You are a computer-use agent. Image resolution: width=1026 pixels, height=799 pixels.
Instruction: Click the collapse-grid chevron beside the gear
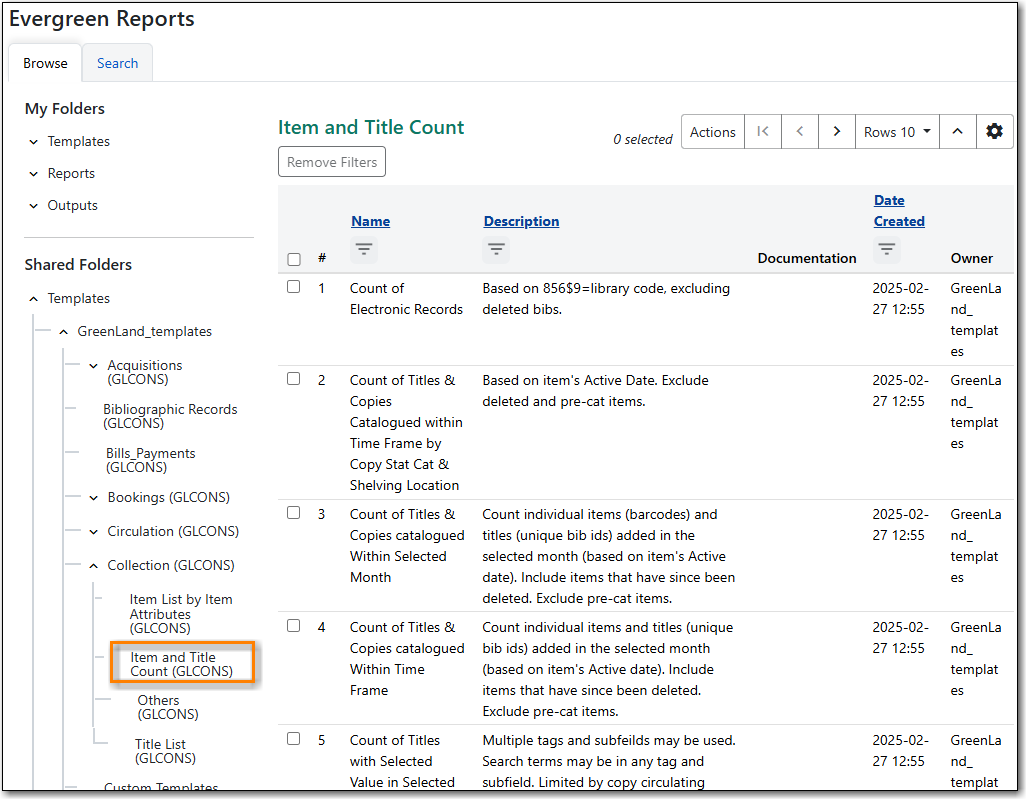coord(957,131)
